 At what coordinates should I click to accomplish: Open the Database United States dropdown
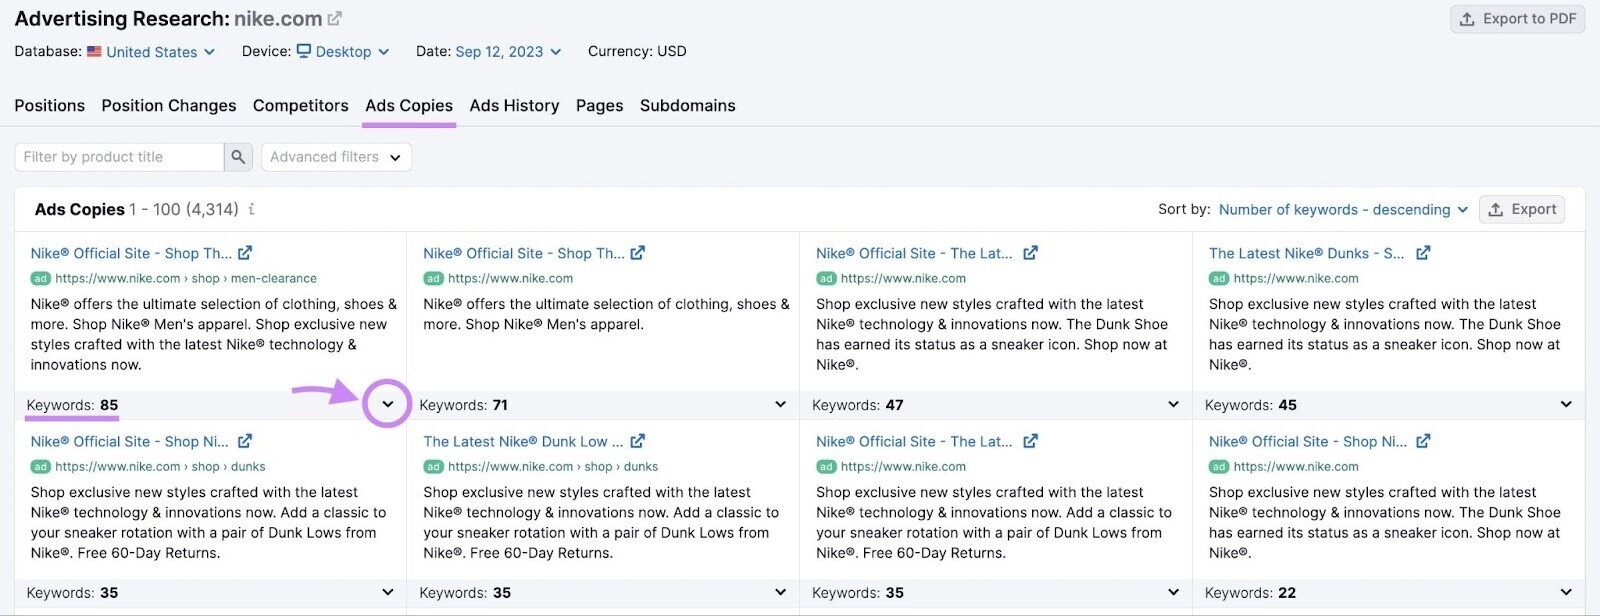pyautogui.click(x=152, y=52)
